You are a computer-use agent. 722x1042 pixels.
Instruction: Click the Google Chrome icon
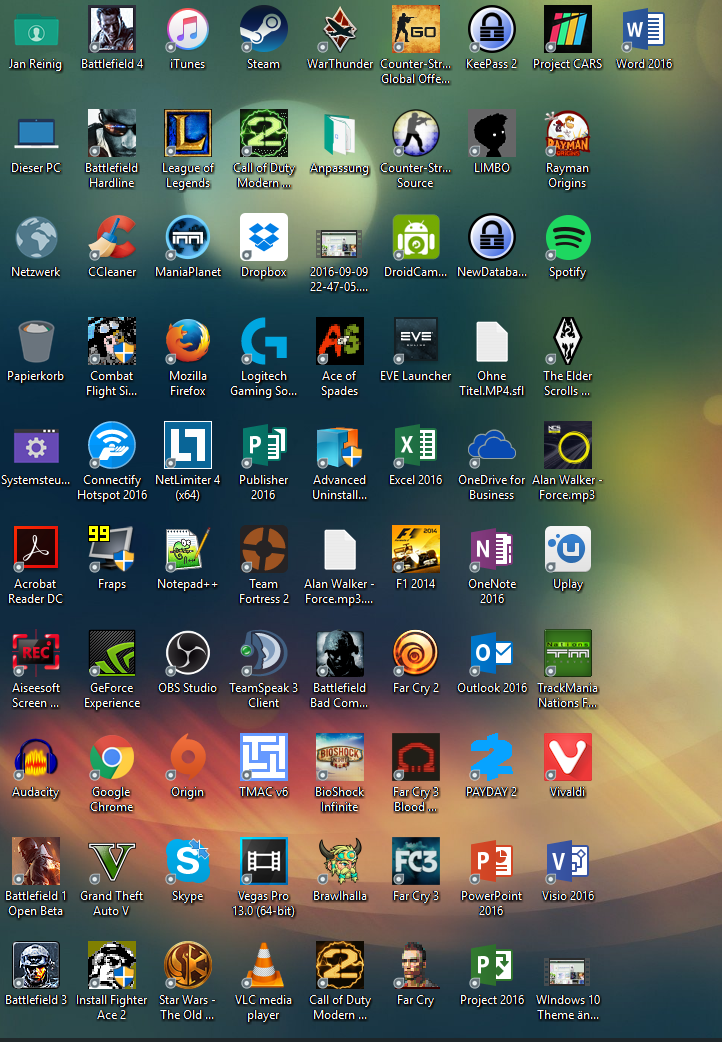coord(112,757)
